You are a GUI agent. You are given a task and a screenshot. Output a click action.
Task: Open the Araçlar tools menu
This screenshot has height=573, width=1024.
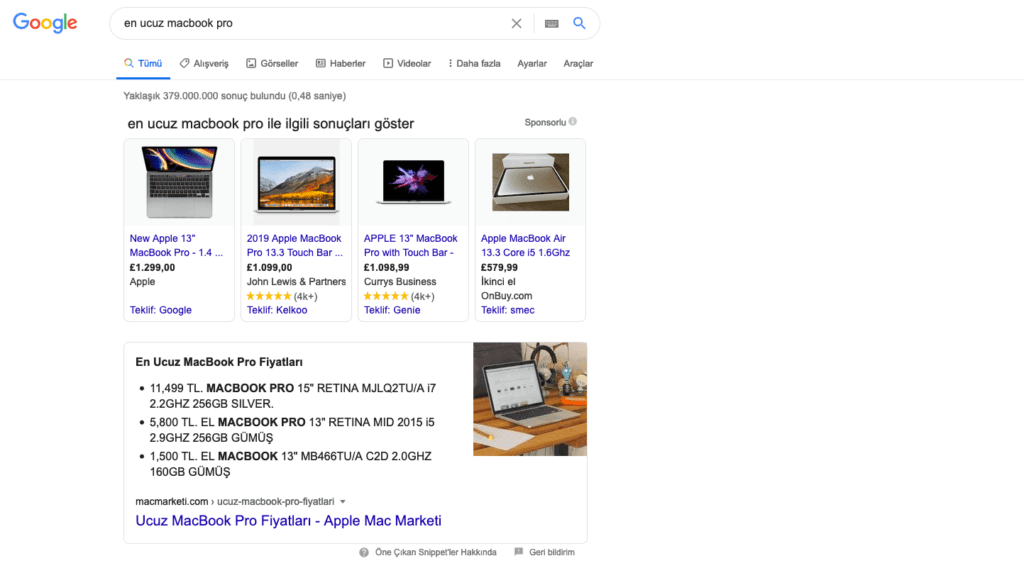(x=578, y=63)
